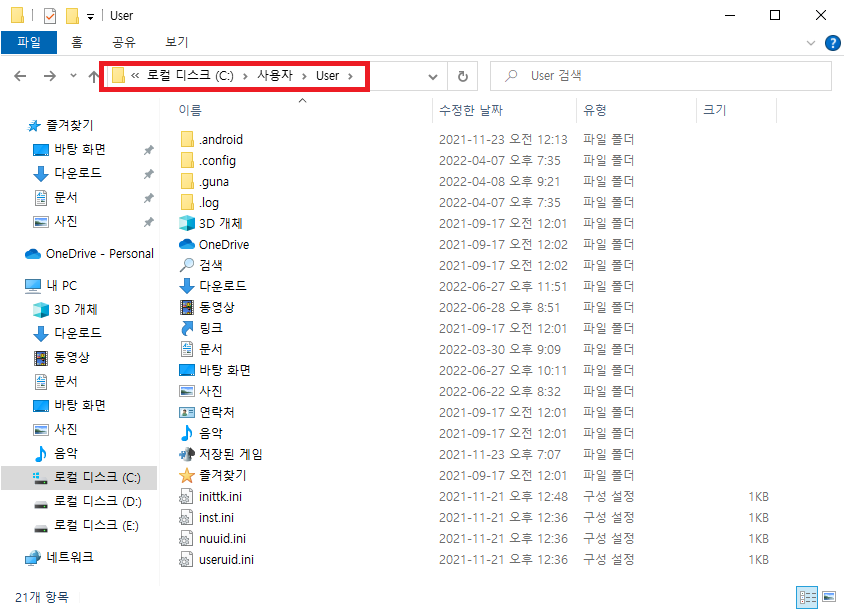845x610 pixels.
Task: Select the 음악 note icon in file list
Action: tap(187, 433)
